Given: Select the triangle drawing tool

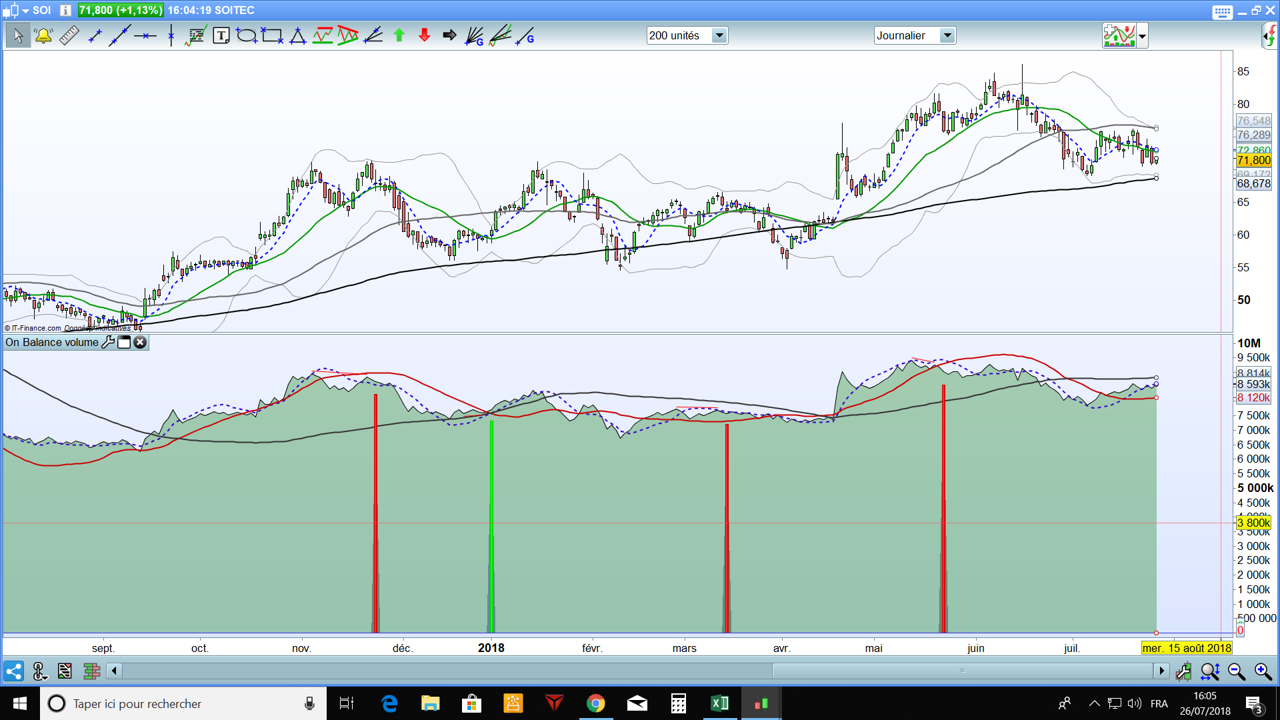Looking at the screenshot, I should coord(297,36).
